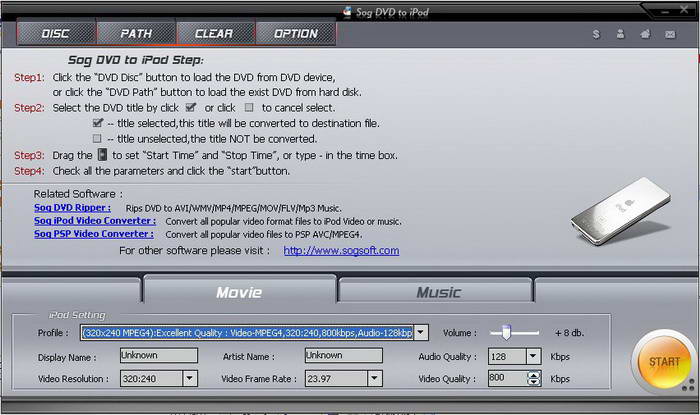Click the email envelope icon
Viewport: 700px width, 415px height.
coord(670,34)
